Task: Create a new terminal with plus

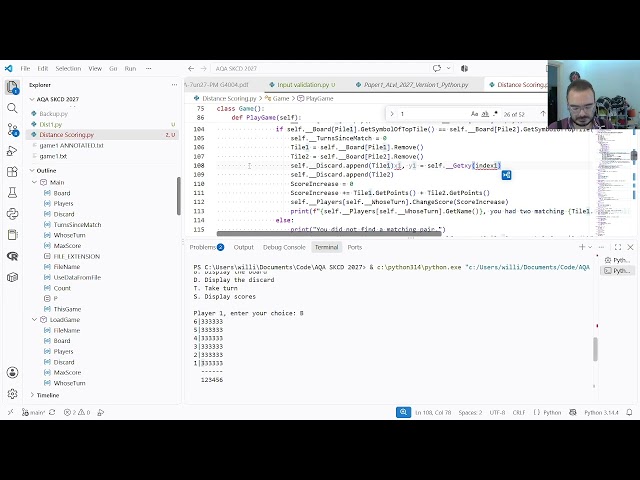Action: [x=582, y=247]
